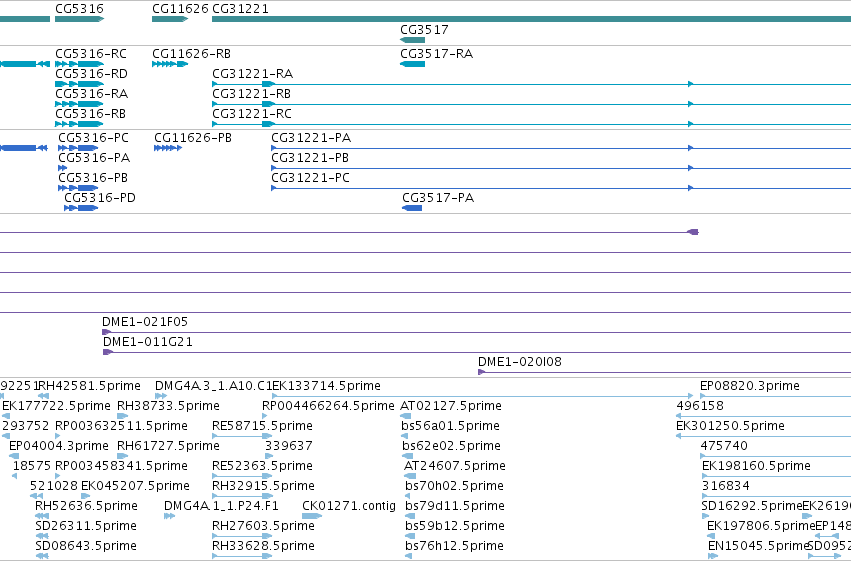Select transcript CG5316-RC label
The height and width of the screenshot is (561, 851).
coord(91,54)
